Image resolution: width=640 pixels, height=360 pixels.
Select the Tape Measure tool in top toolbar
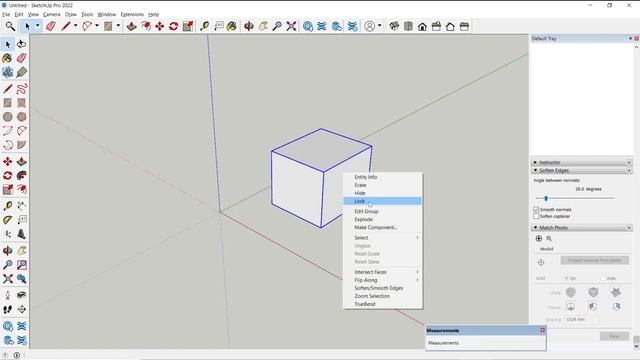(x=204, y=27)
